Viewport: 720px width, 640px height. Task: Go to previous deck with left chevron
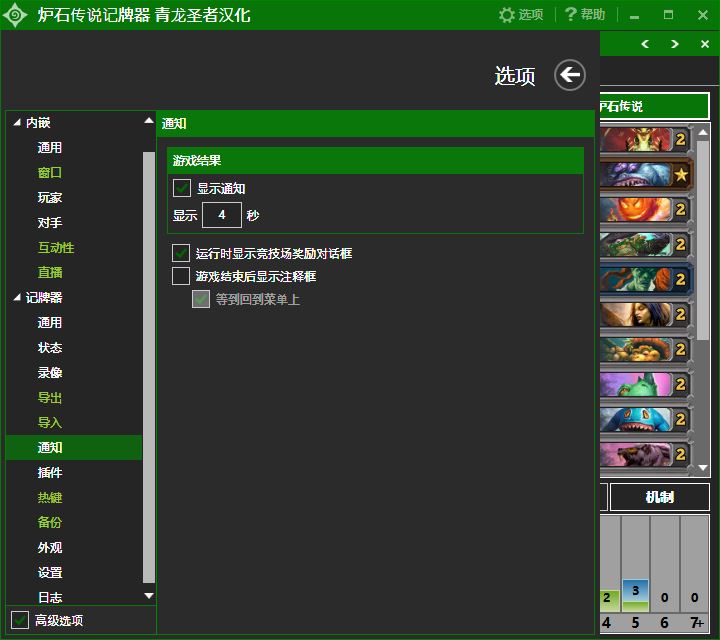pyautogui.click(x=645, y=44)
